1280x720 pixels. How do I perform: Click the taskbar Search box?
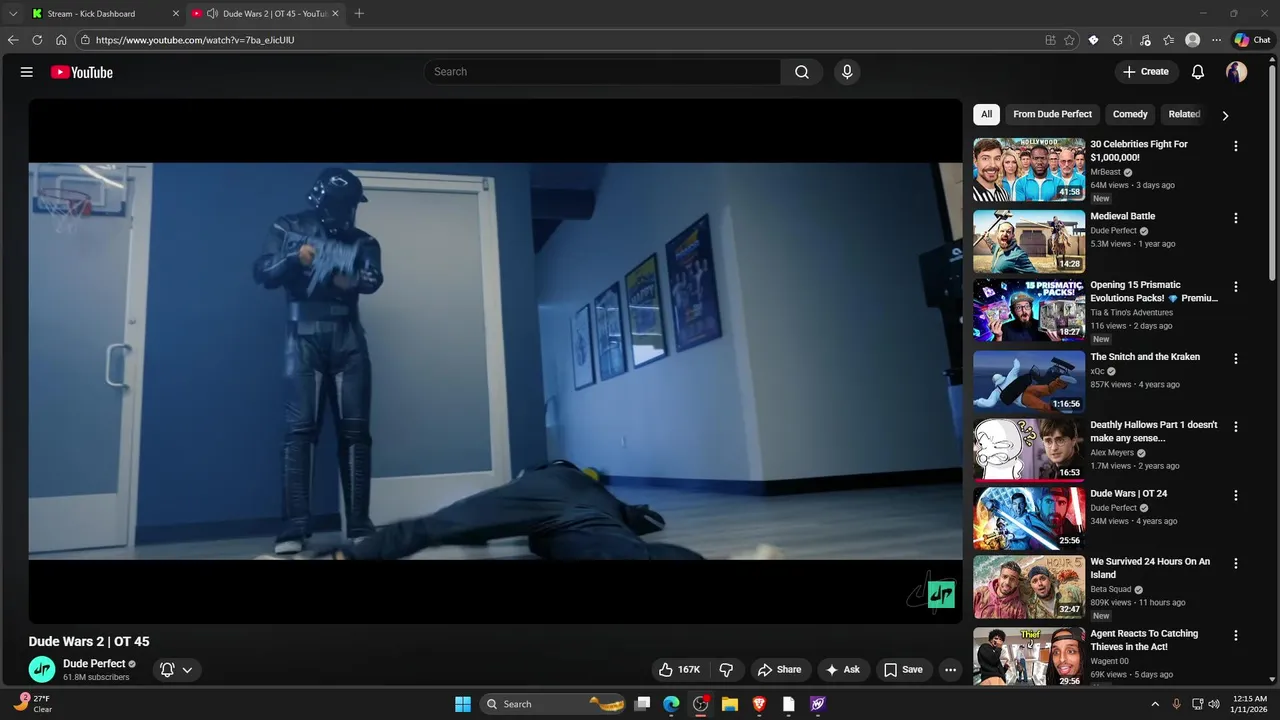click(552, 704)
